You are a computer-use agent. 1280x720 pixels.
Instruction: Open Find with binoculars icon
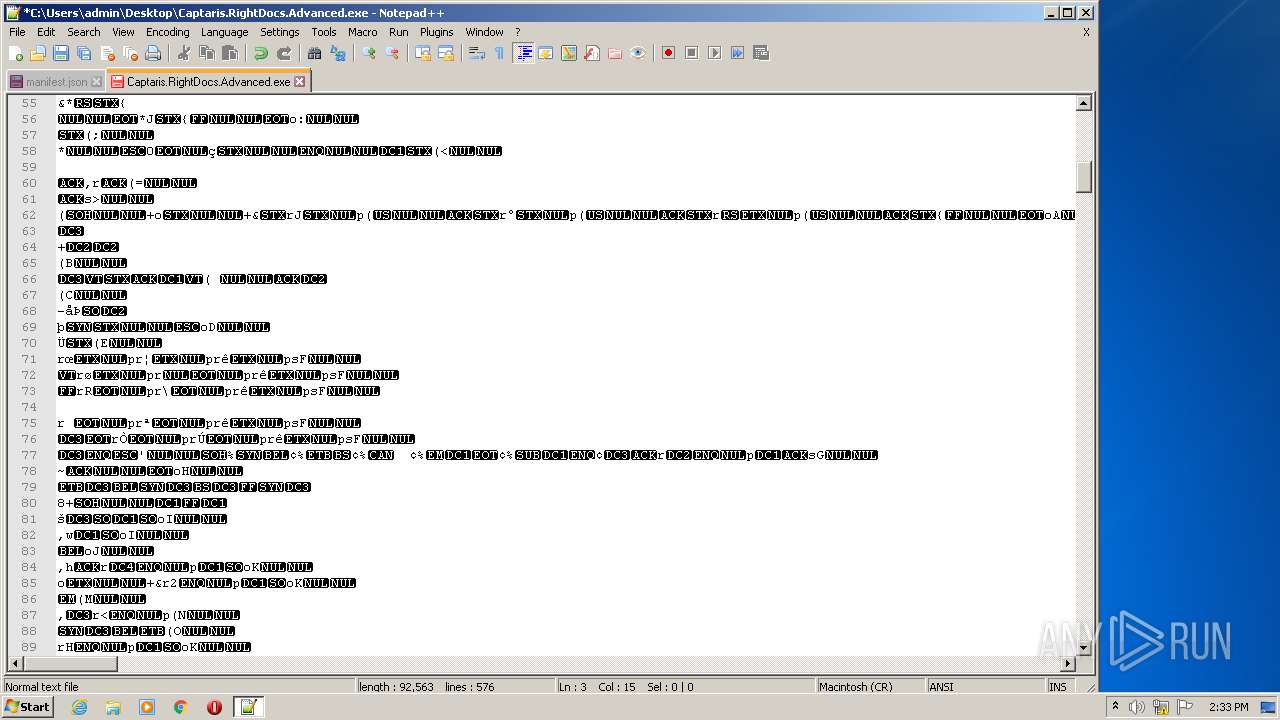[314, 53]
